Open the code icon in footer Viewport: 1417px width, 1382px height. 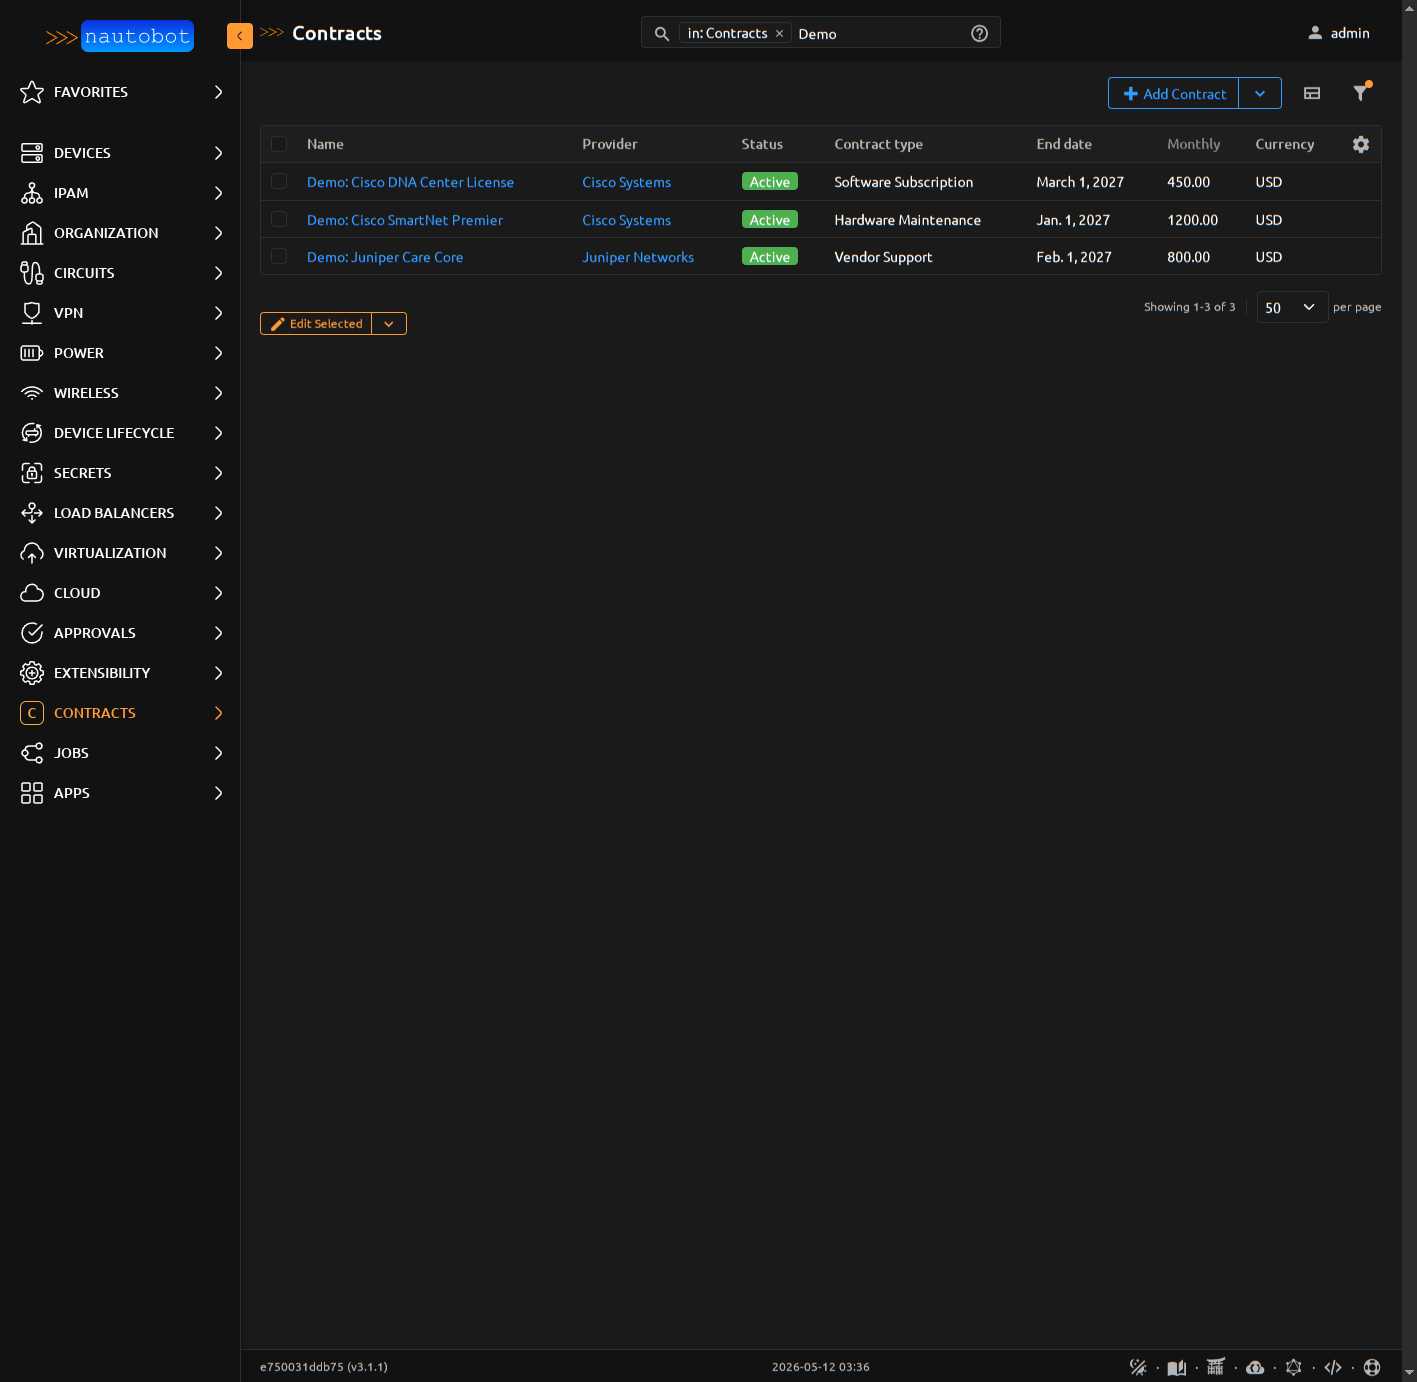click(x=1333, y=1367)
